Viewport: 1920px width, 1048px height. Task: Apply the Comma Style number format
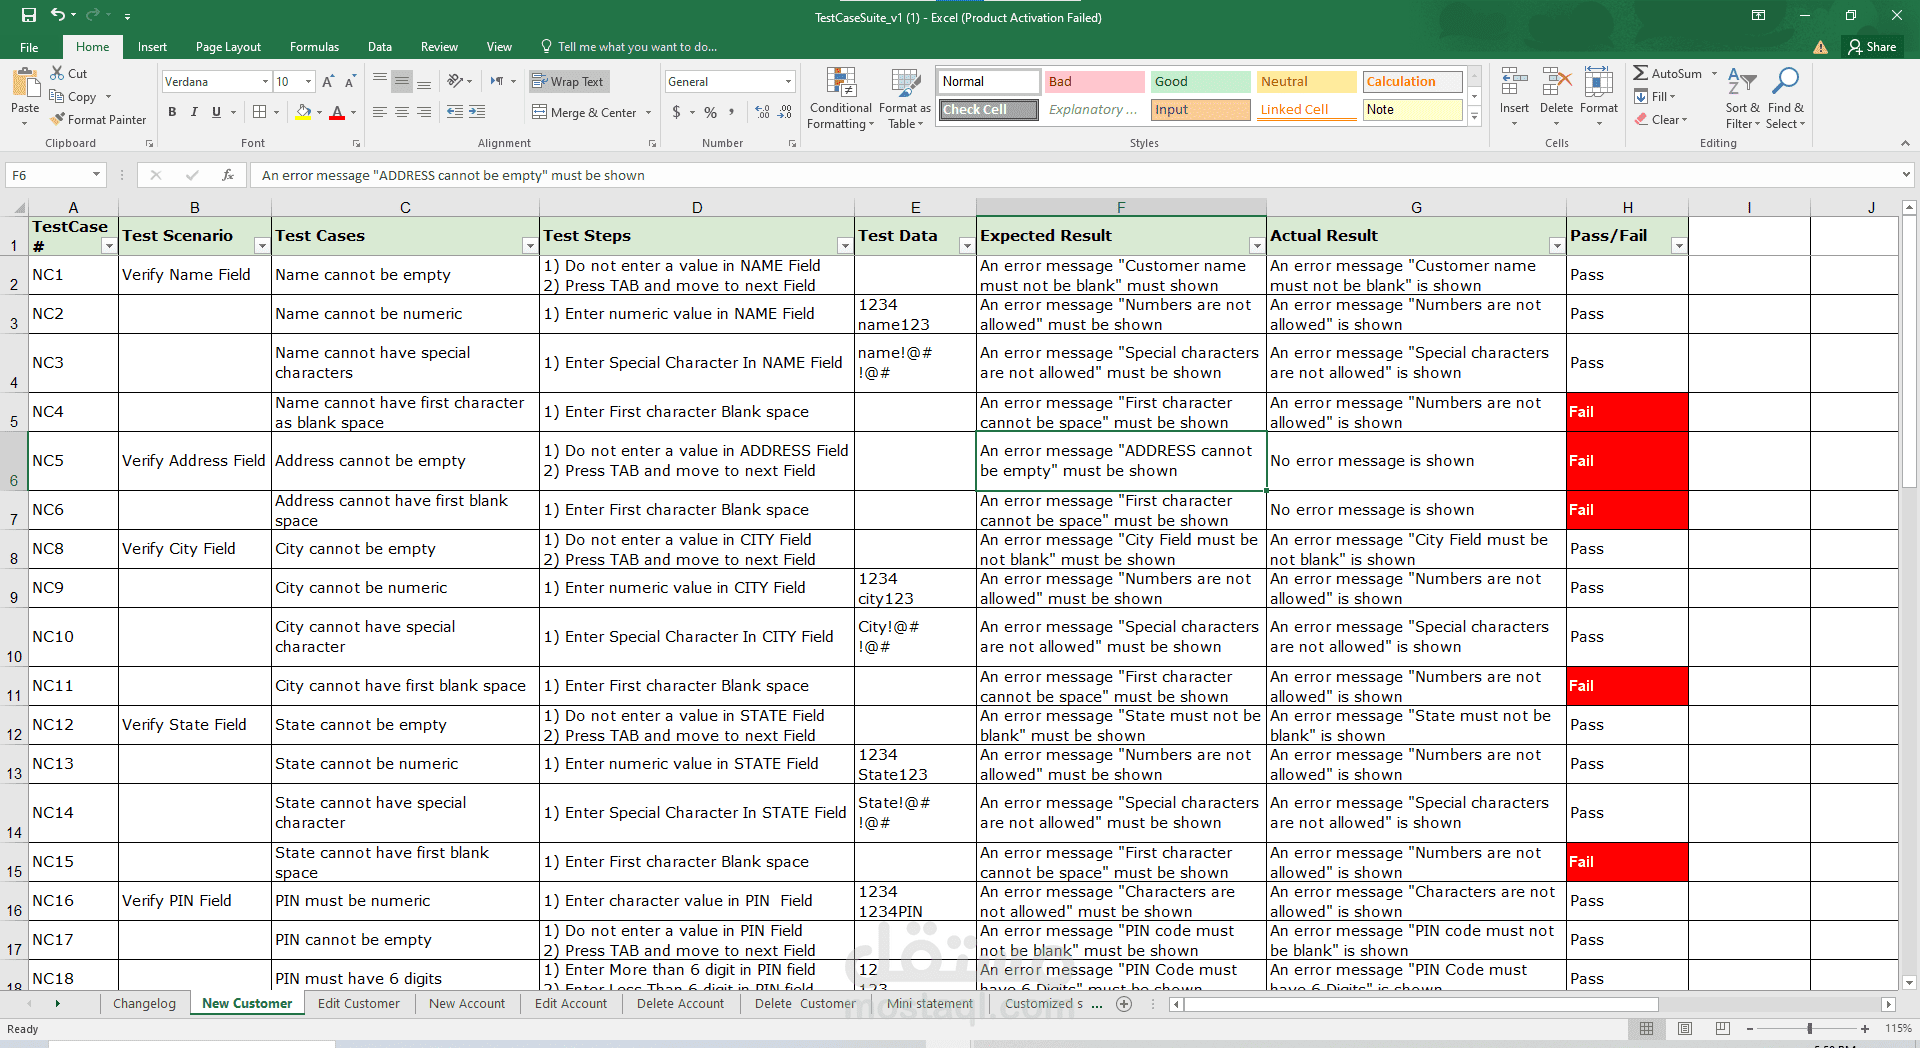point(732,112)
